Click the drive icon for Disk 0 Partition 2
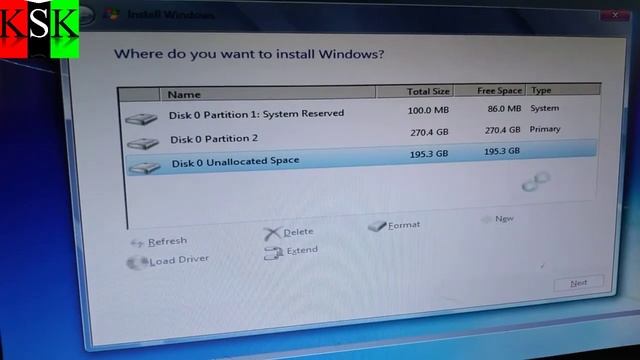 (143, 143)
